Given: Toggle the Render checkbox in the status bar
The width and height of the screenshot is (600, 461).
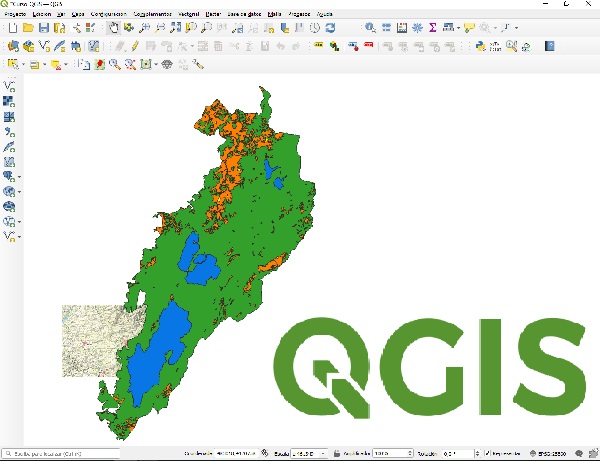Looking at the screenshot, I should click(488, 453).
